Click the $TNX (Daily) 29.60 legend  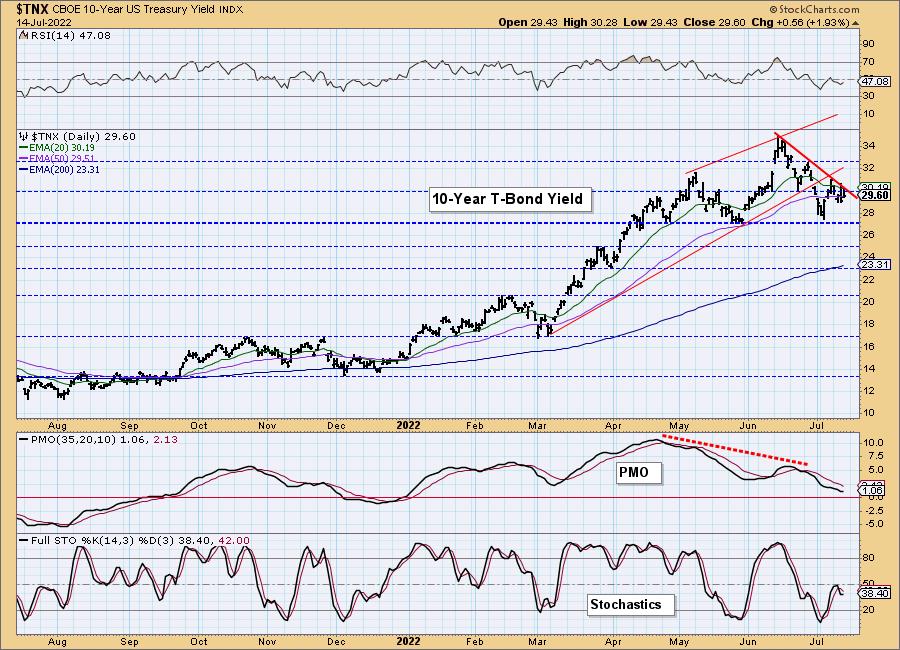pos(83,136)
